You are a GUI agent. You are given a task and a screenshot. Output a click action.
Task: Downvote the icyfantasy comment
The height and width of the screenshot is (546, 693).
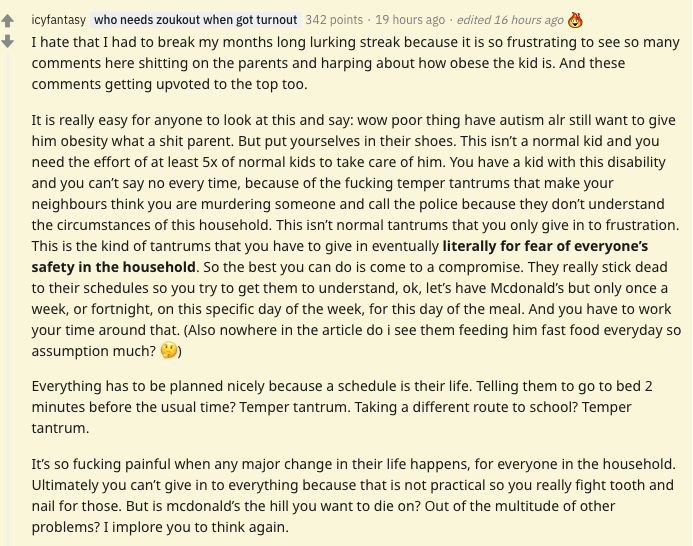tap(9, 41)
